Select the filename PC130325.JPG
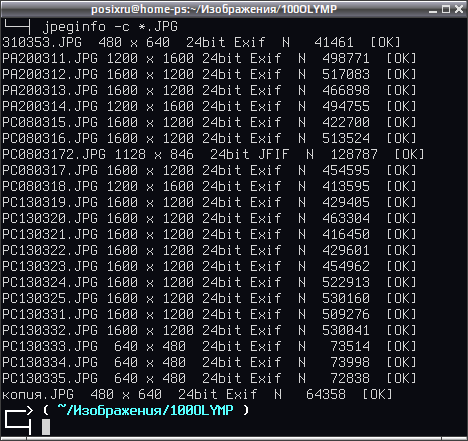 coord(50,298)
